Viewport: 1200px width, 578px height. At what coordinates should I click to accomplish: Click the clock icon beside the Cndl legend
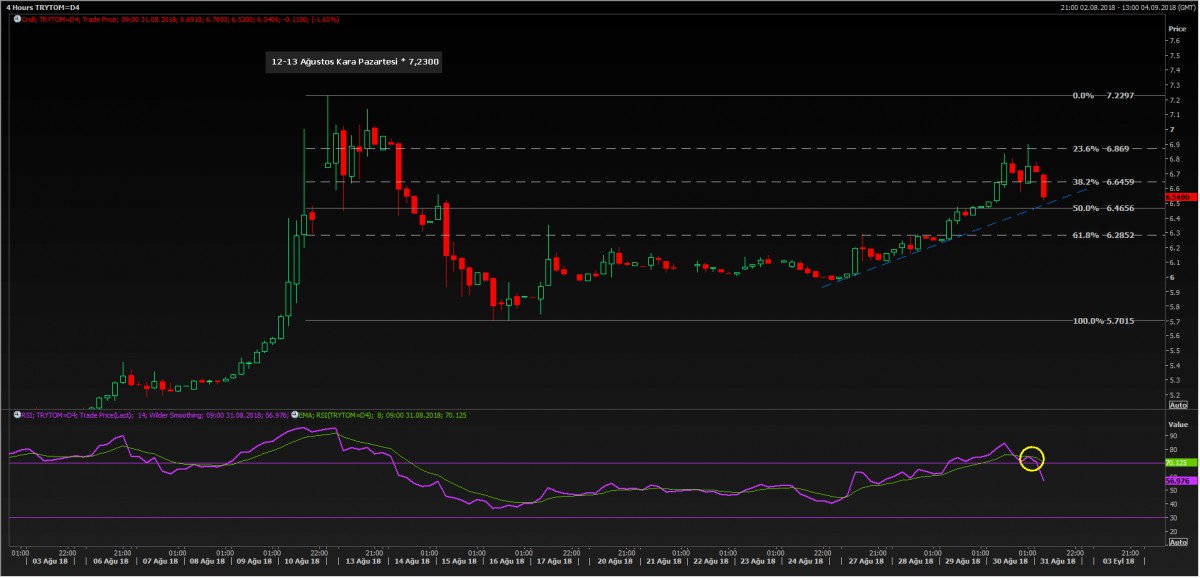17,19
